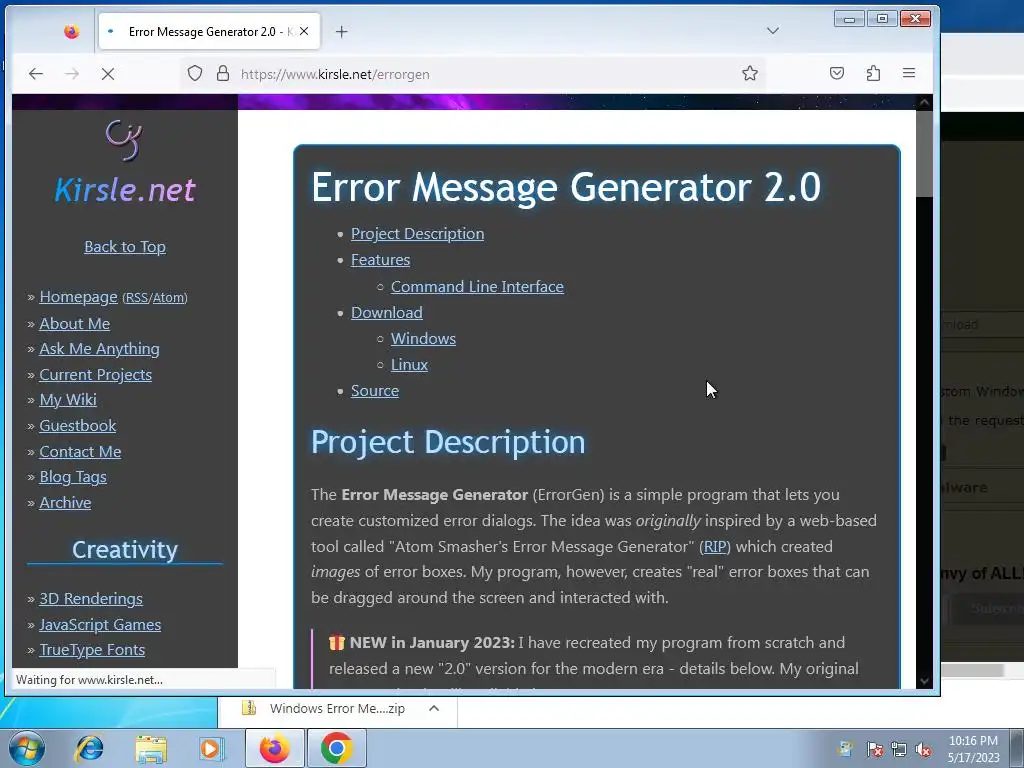Click the scrollbar down arrow
Screen dimensions: 1024x768
[x=924, y=680]
